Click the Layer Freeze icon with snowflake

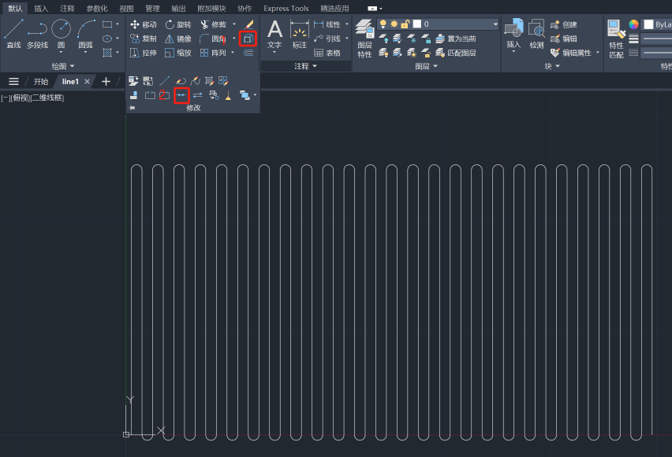(x=411, y=39)
